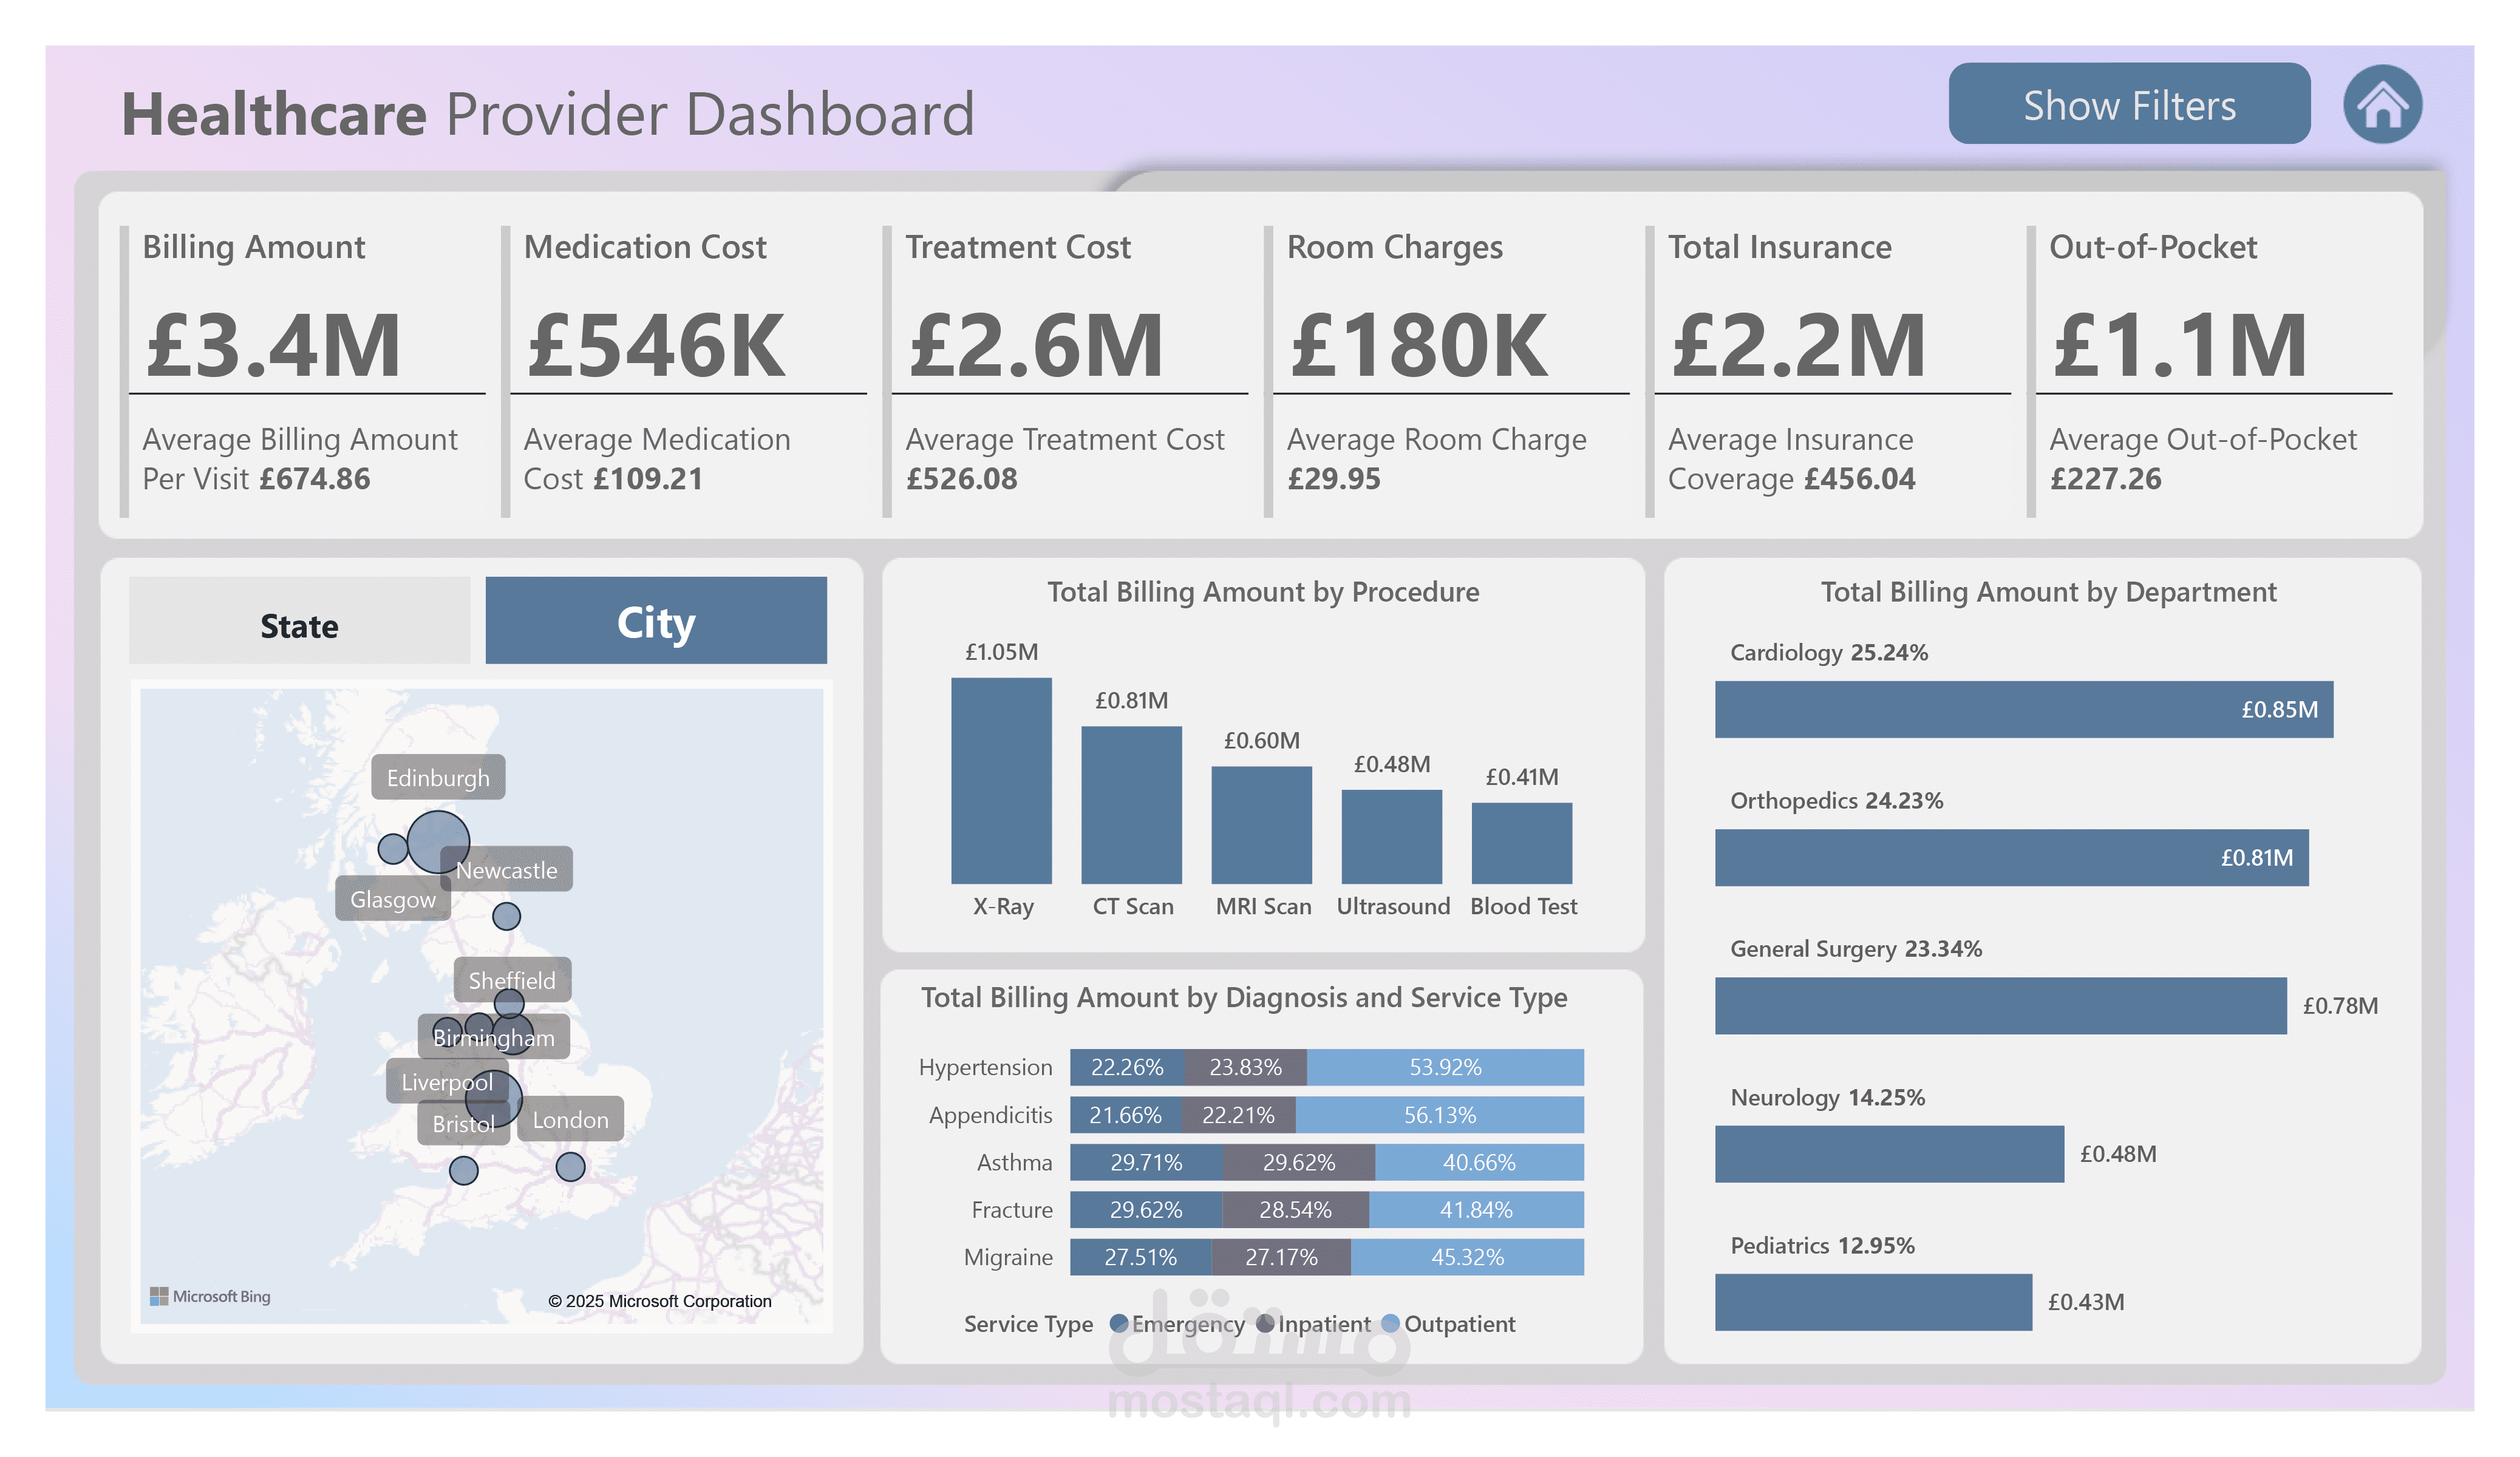Switch to the State tab

299,621
